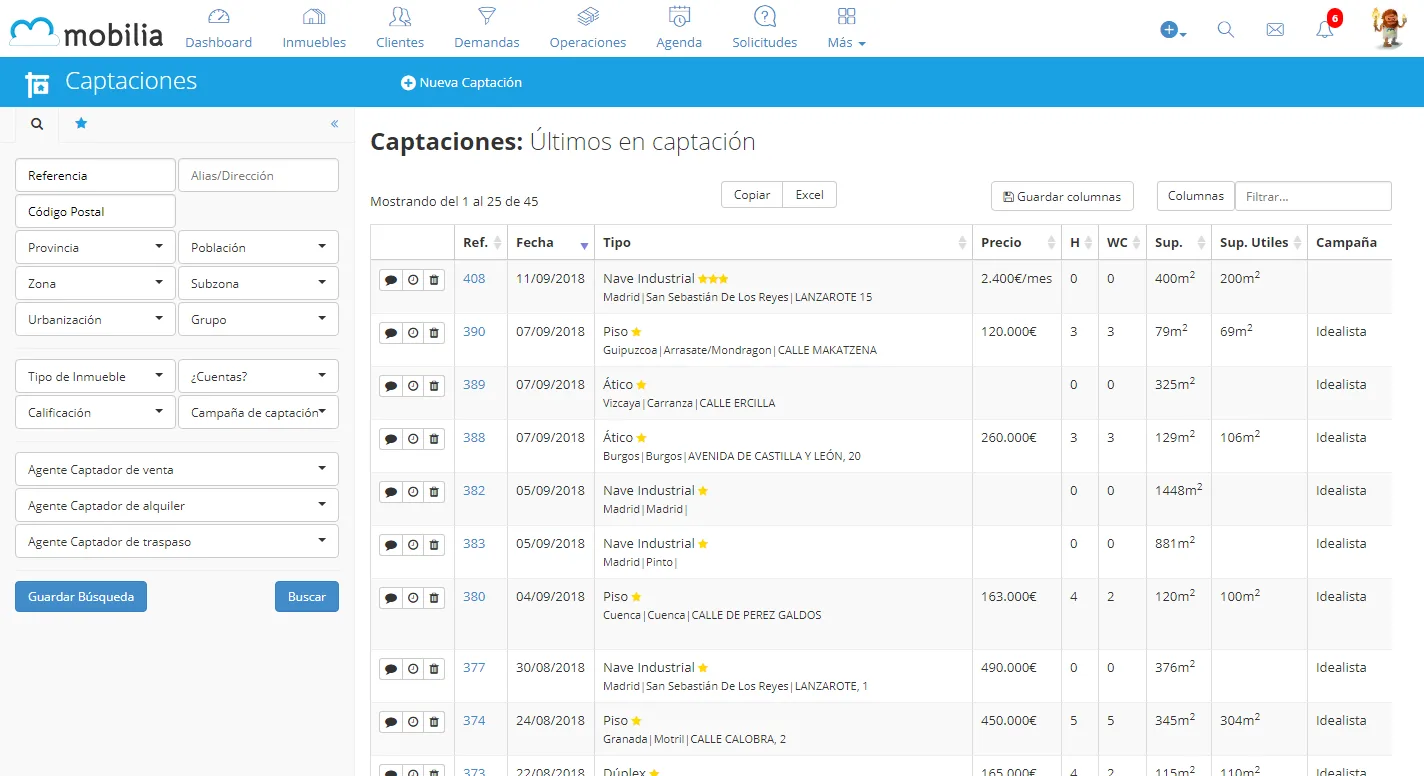This screenshot has height=776, width=1424.
Task: Click comment icon for row 380
Action: tap(391, 598)
